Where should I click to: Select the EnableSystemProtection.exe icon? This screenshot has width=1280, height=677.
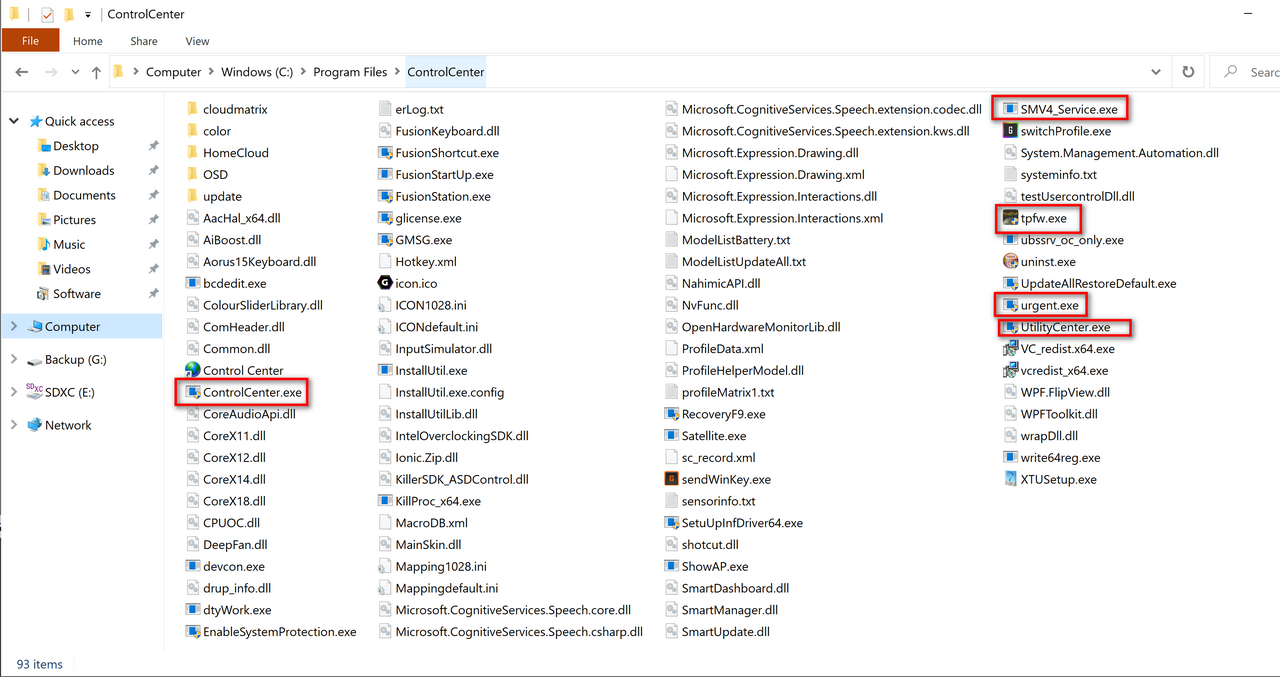point(193,632)
